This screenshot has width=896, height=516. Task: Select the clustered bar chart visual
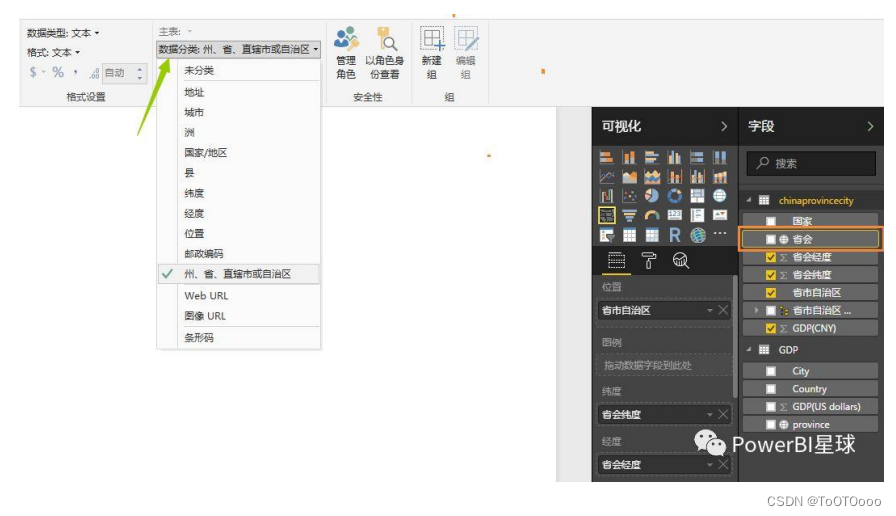click(x=651, y=157)
